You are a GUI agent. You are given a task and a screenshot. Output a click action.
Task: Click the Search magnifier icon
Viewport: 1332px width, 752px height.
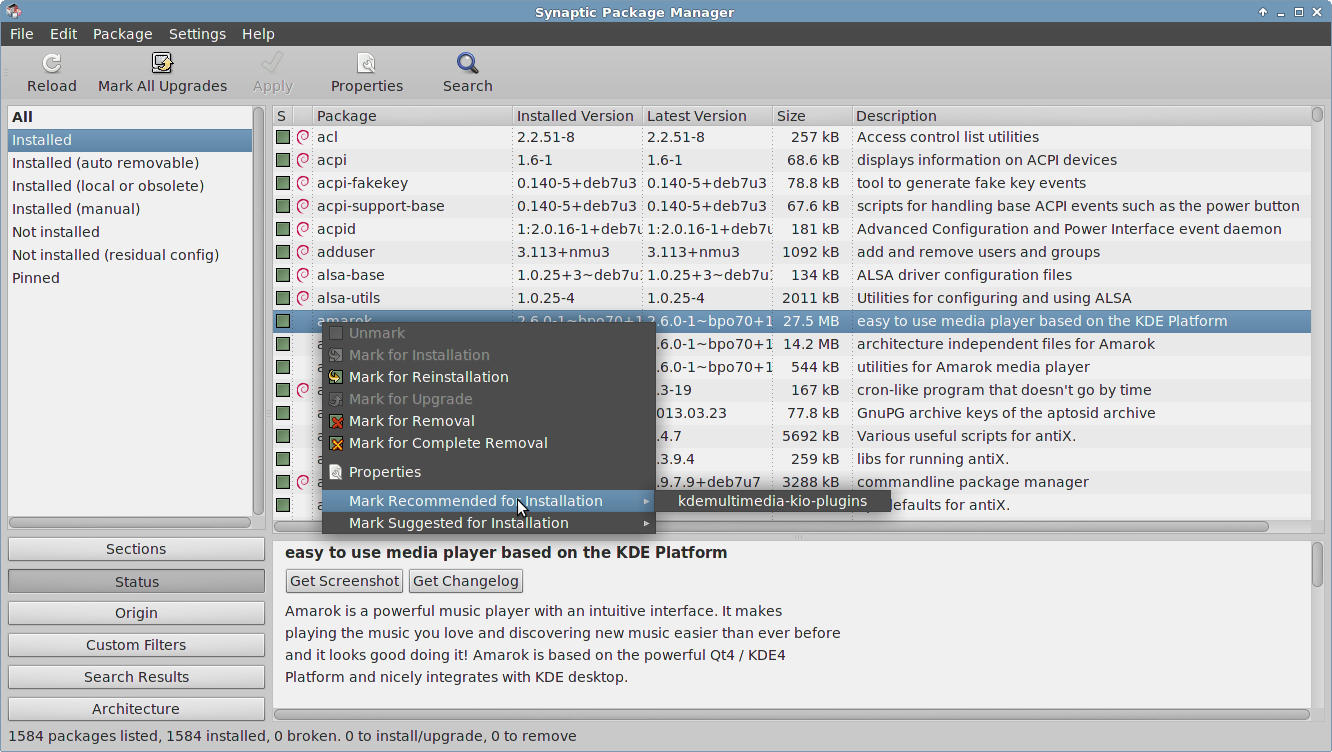click(x=468, y=63)
